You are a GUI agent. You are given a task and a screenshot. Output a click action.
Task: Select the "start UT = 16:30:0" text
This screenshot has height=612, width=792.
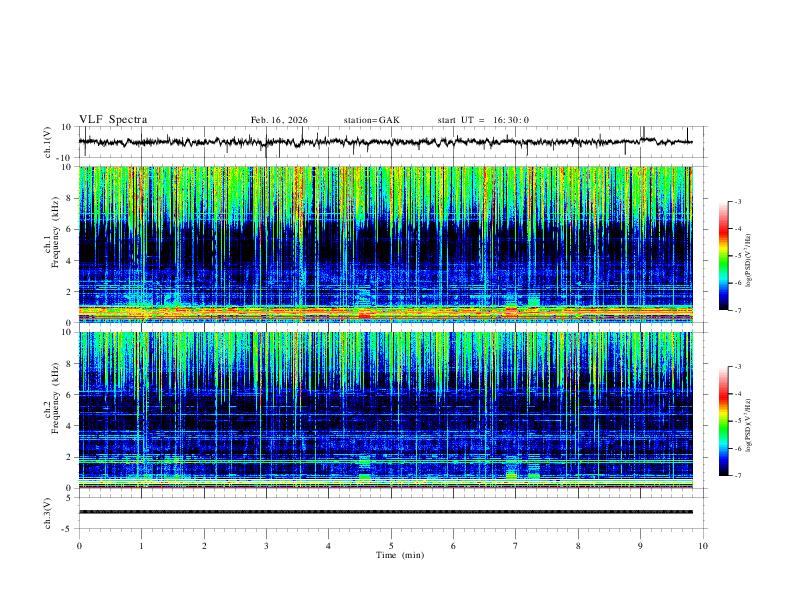tap(483, 120)
